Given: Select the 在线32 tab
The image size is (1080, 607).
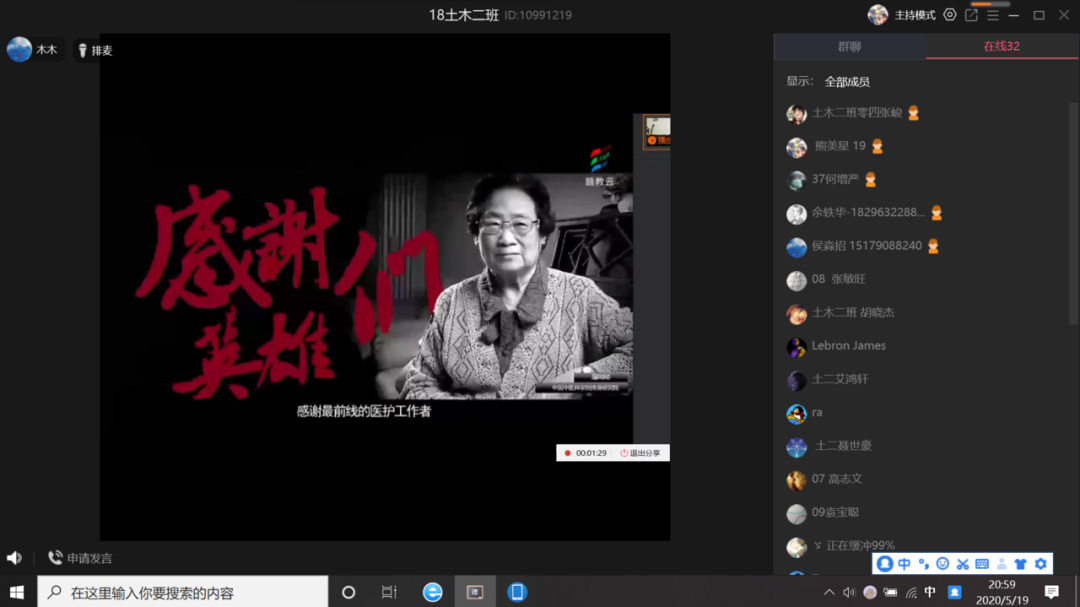Looking at the screenshot, I should (1001, 46).
